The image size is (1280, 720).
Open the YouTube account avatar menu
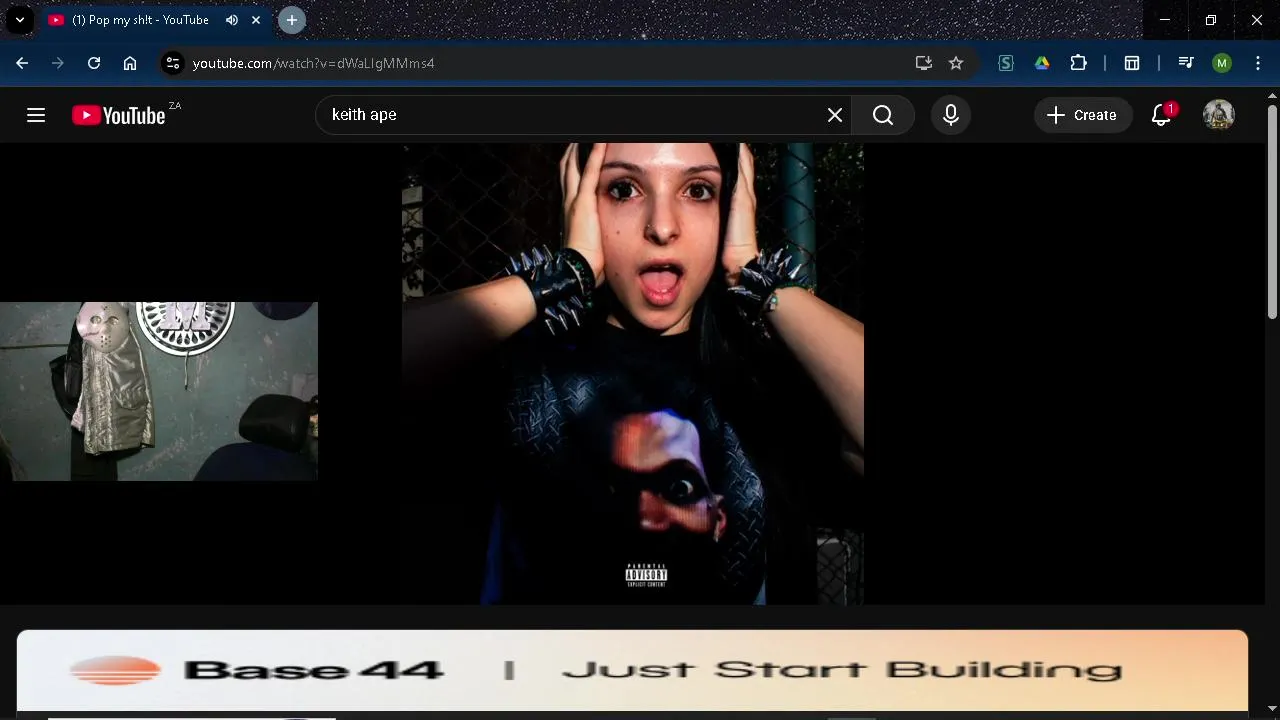click(1219, 115)
